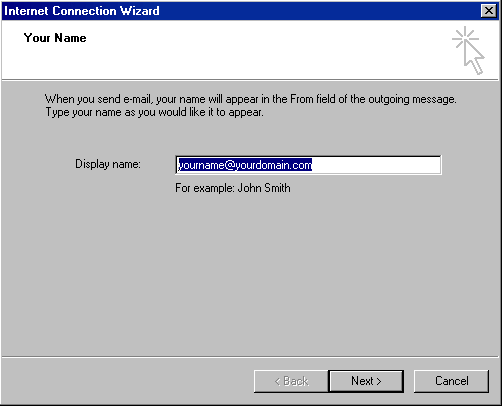Close the Internet Connection Wizard window

coord(489,11)
